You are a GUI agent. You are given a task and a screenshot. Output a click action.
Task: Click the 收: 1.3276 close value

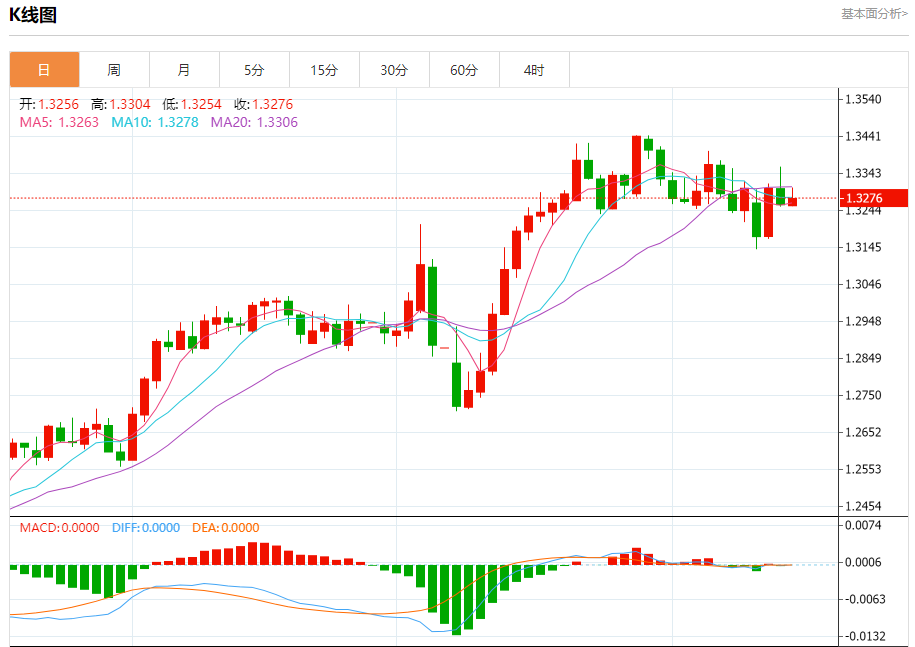[x=264, y=104]
